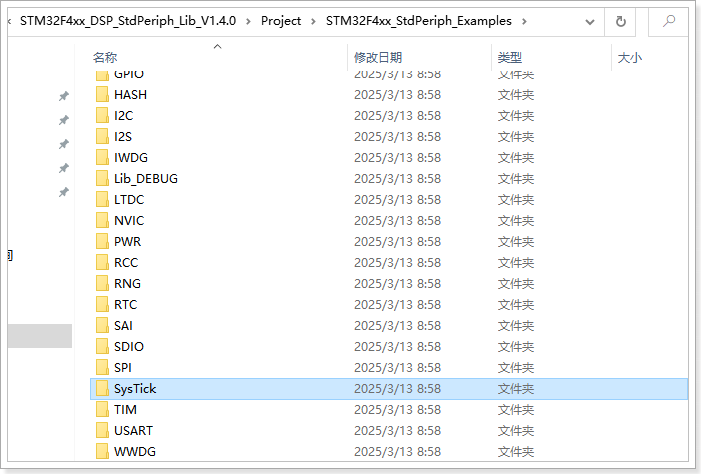The image size is (701, 474).
Task: Expand chevron after STM32F4xx_DSP_StdPeriph_Lib_V1.4.0 breadcrumb
Action: click(248, 21)
